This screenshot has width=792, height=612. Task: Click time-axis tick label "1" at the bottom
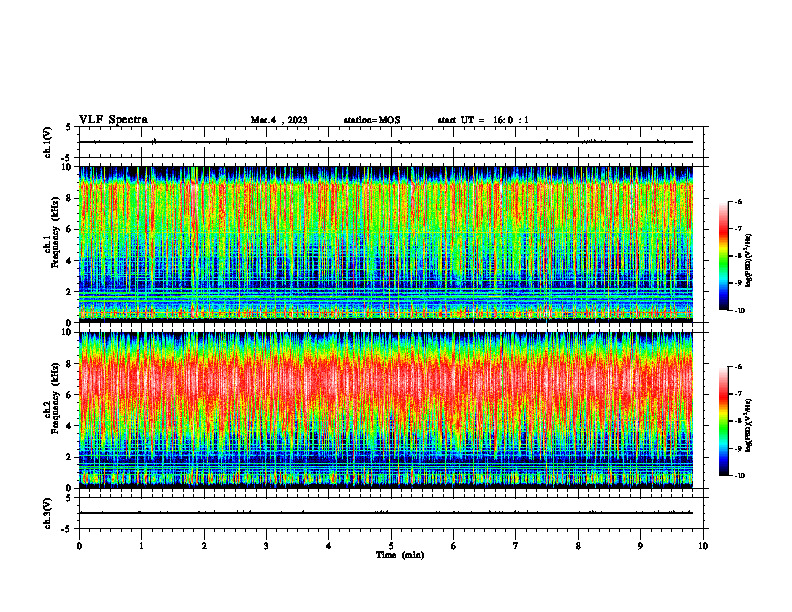(x=141, y=546)
